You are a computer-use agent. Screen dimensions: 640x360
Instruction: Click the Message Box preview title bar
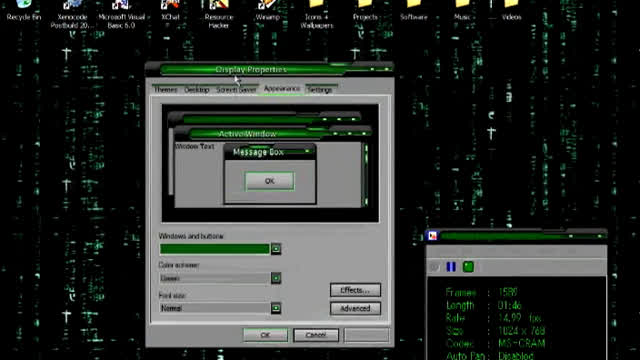coord(270,152)
